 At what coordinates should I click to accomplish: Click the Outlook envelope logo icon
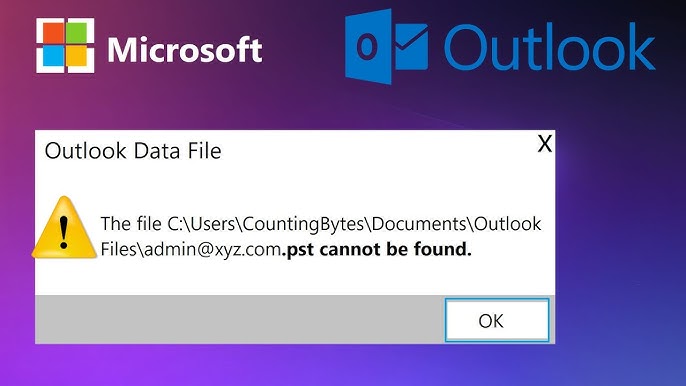click(387, 46)
